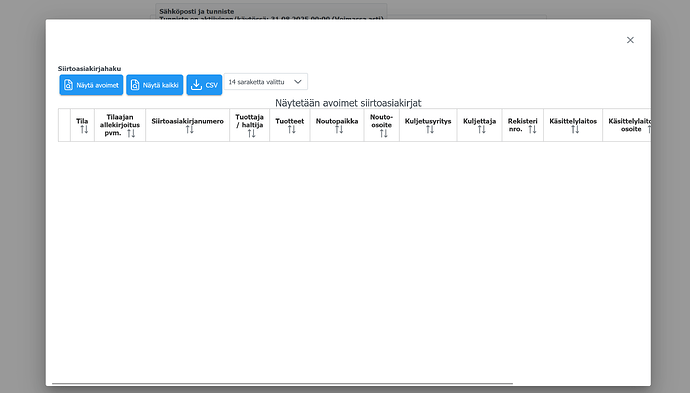Sort by Noutopaikka column icon
The height and width of the screenshot is (393, 690).
point(339,129)
